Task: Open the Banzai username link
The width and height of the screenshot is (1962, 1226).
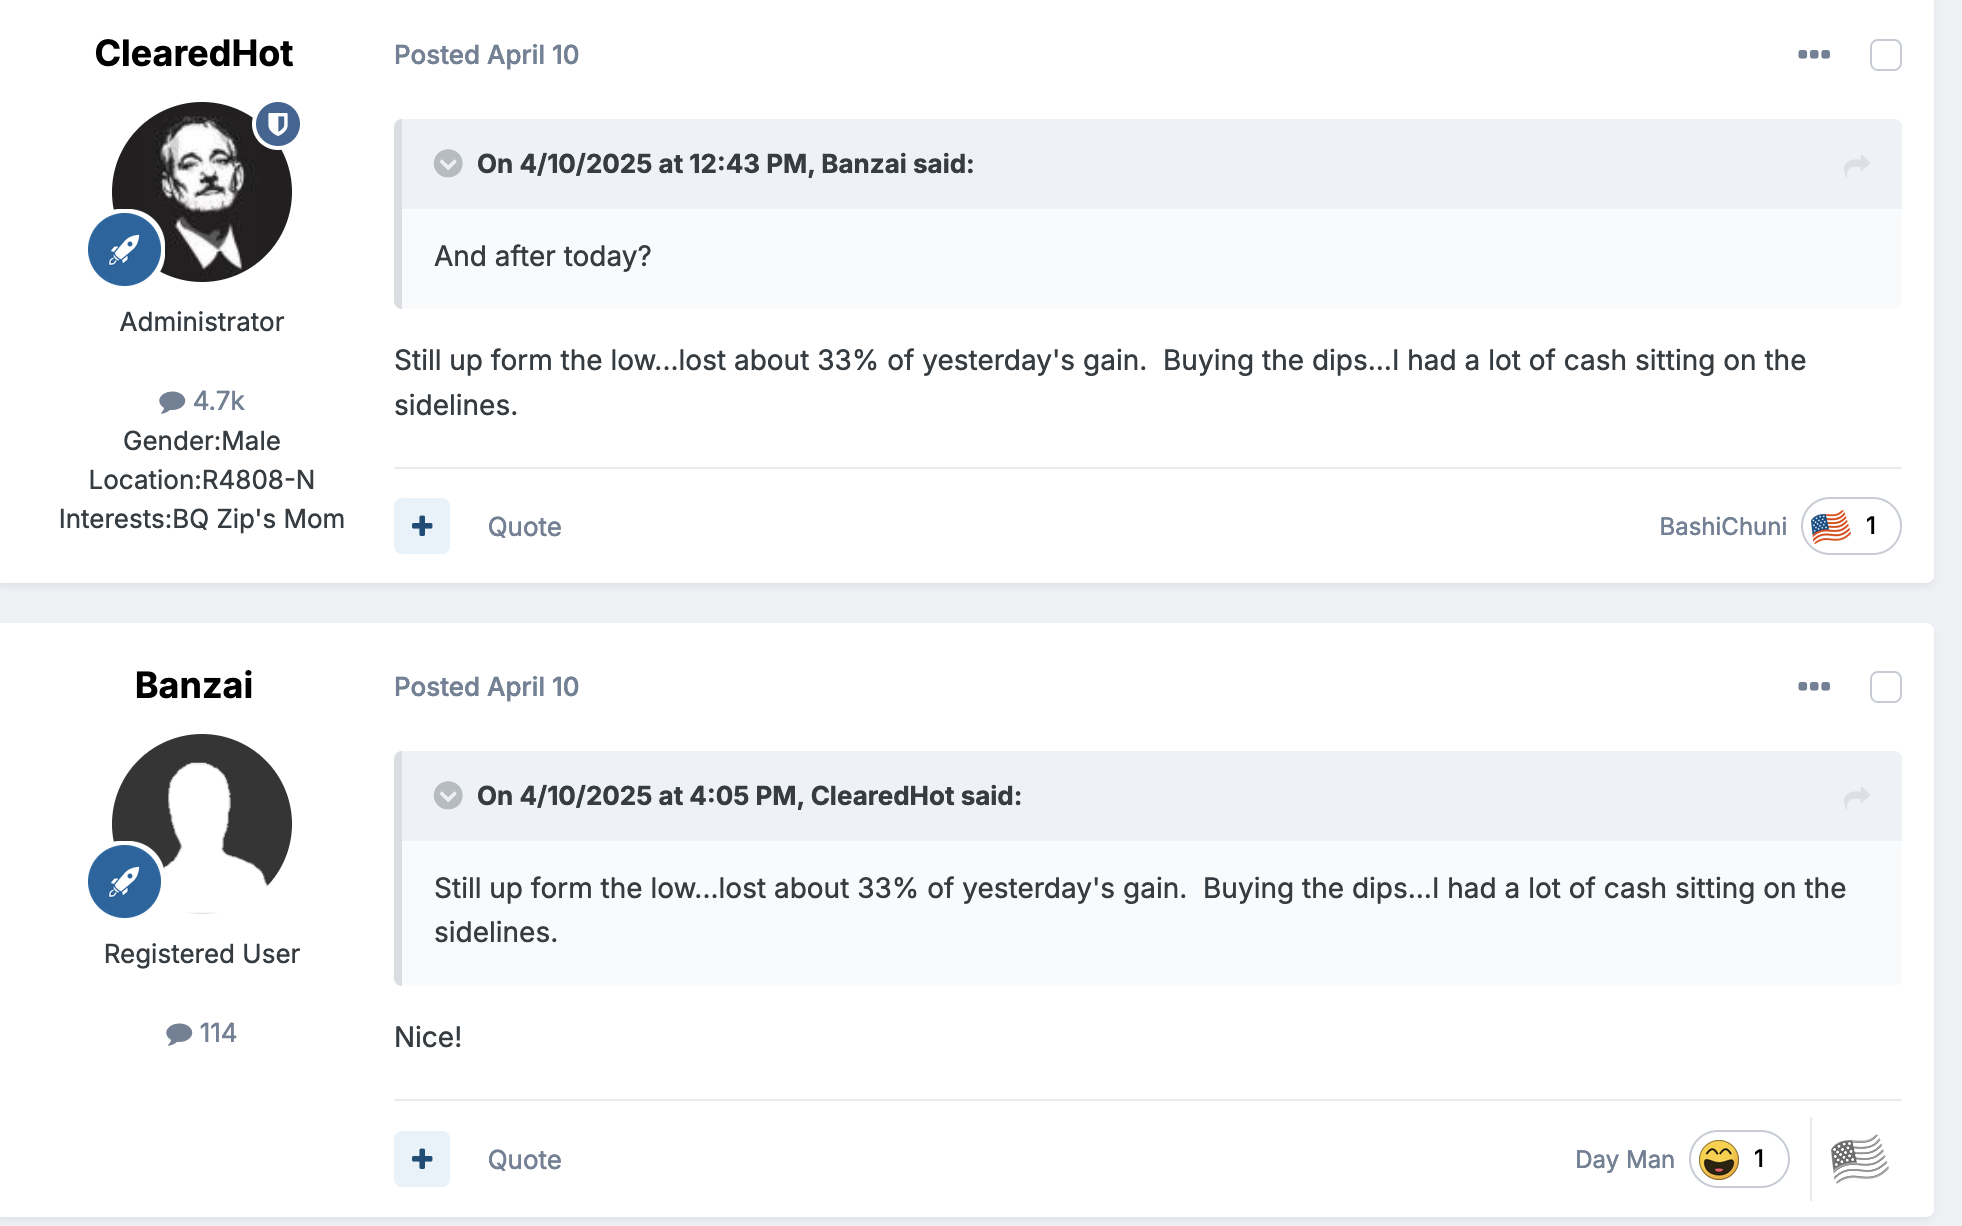Action: click(x=194, y=685)
